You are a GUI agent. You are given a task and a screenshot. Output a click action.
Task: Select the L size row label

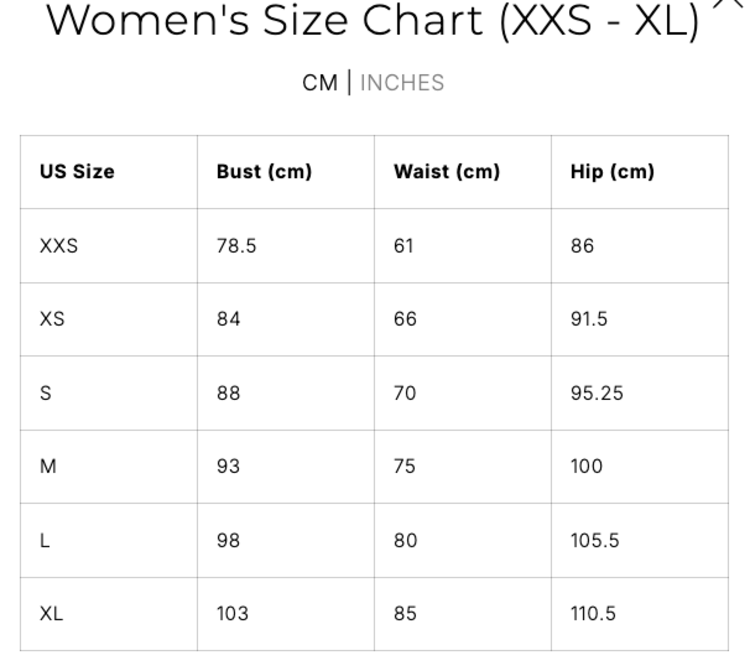tap(45, 540)
